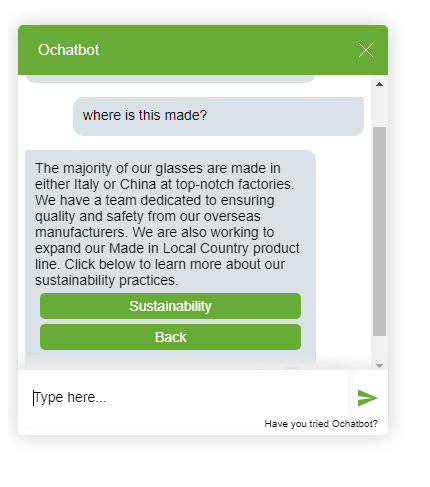This screenshot has width=430, height=487.
Task: Click the green send arrow icon
Action: 367,398
